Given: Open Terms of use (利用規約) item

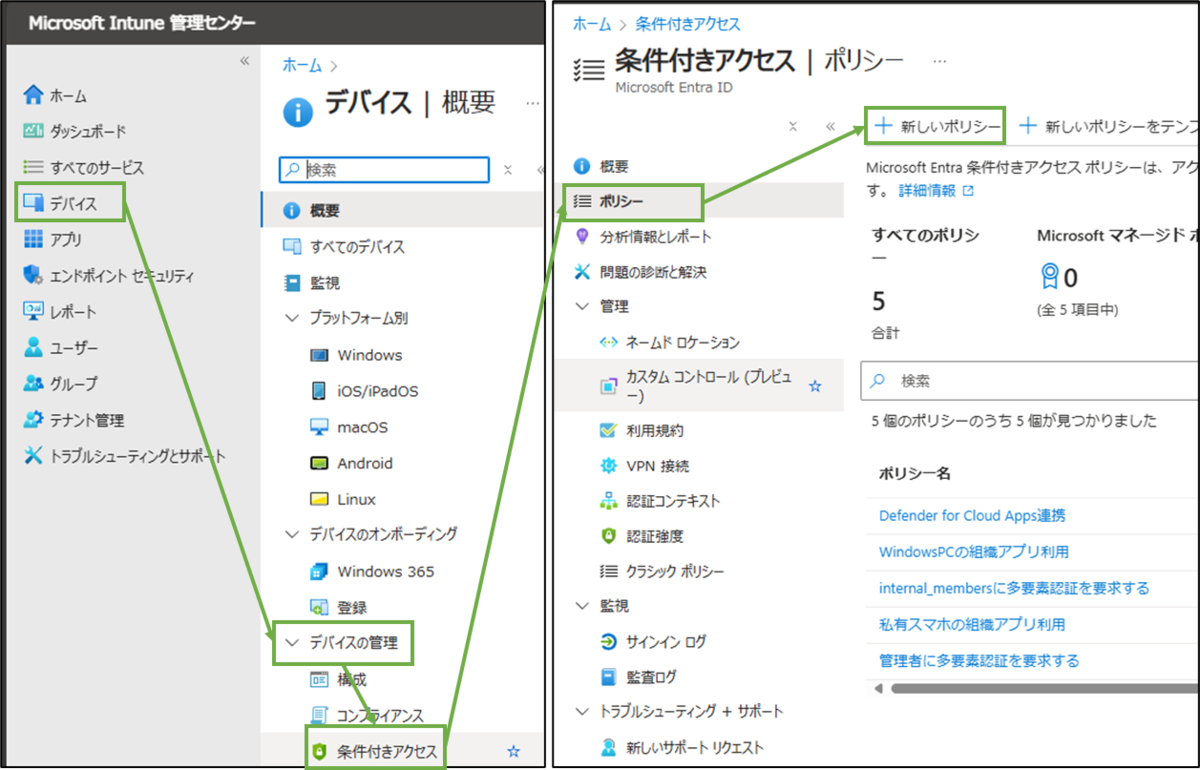Looking at the screenshot, I should (x=641, y=430).
